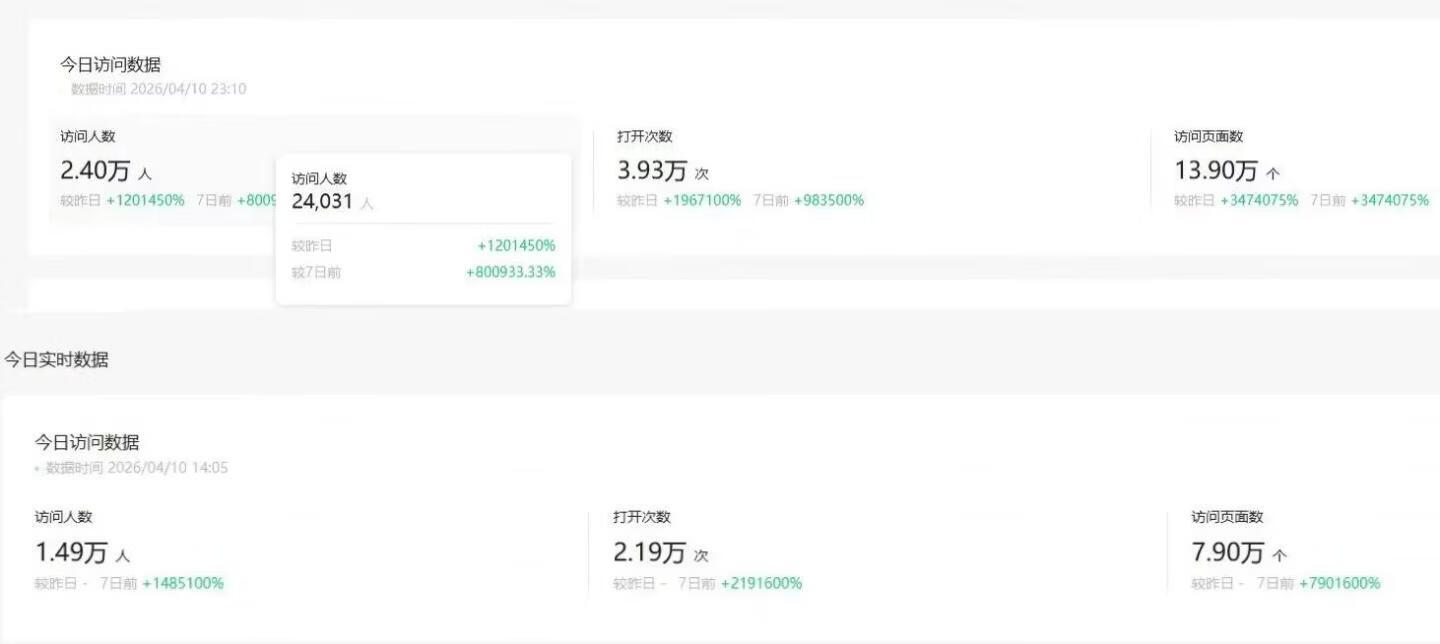
Task: Click the 今日实时数据 section title
Action: click(55, 360)
